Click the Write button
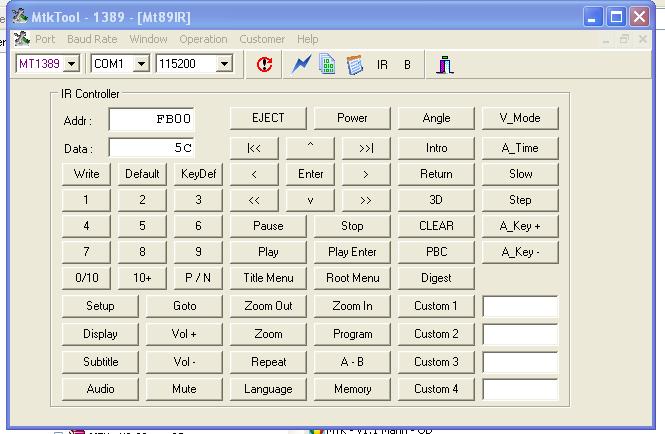Screen dimensions: 665x434 pyautogui.click(x=86, y=174)
